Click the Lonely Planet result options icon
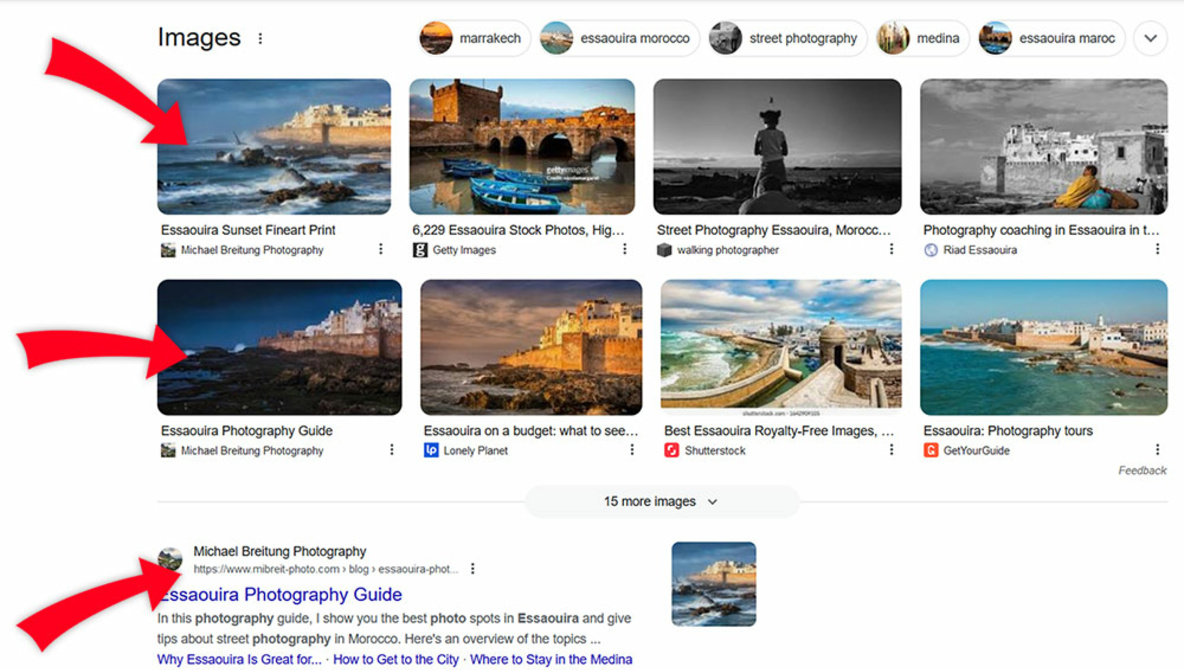The image size is (1184, 670). tap(632, 450)
